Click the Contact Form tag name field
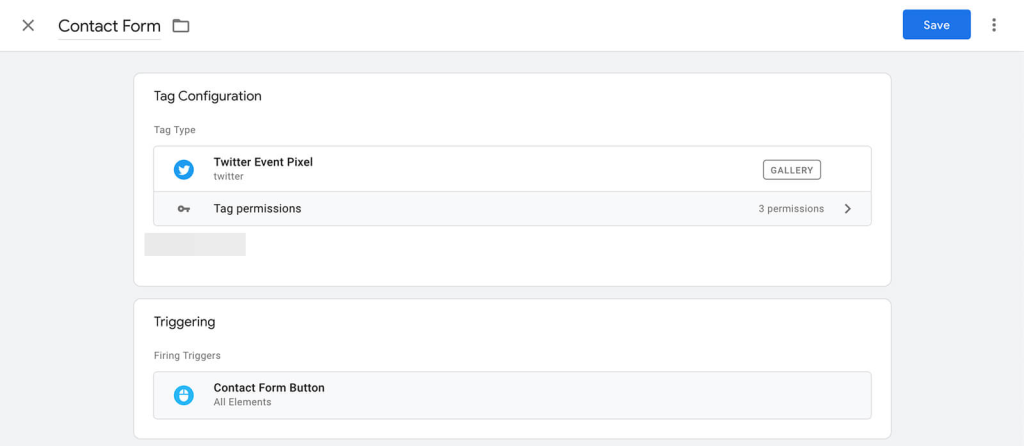The height and width of the screenshot is (446, 1024). [109, 26]
